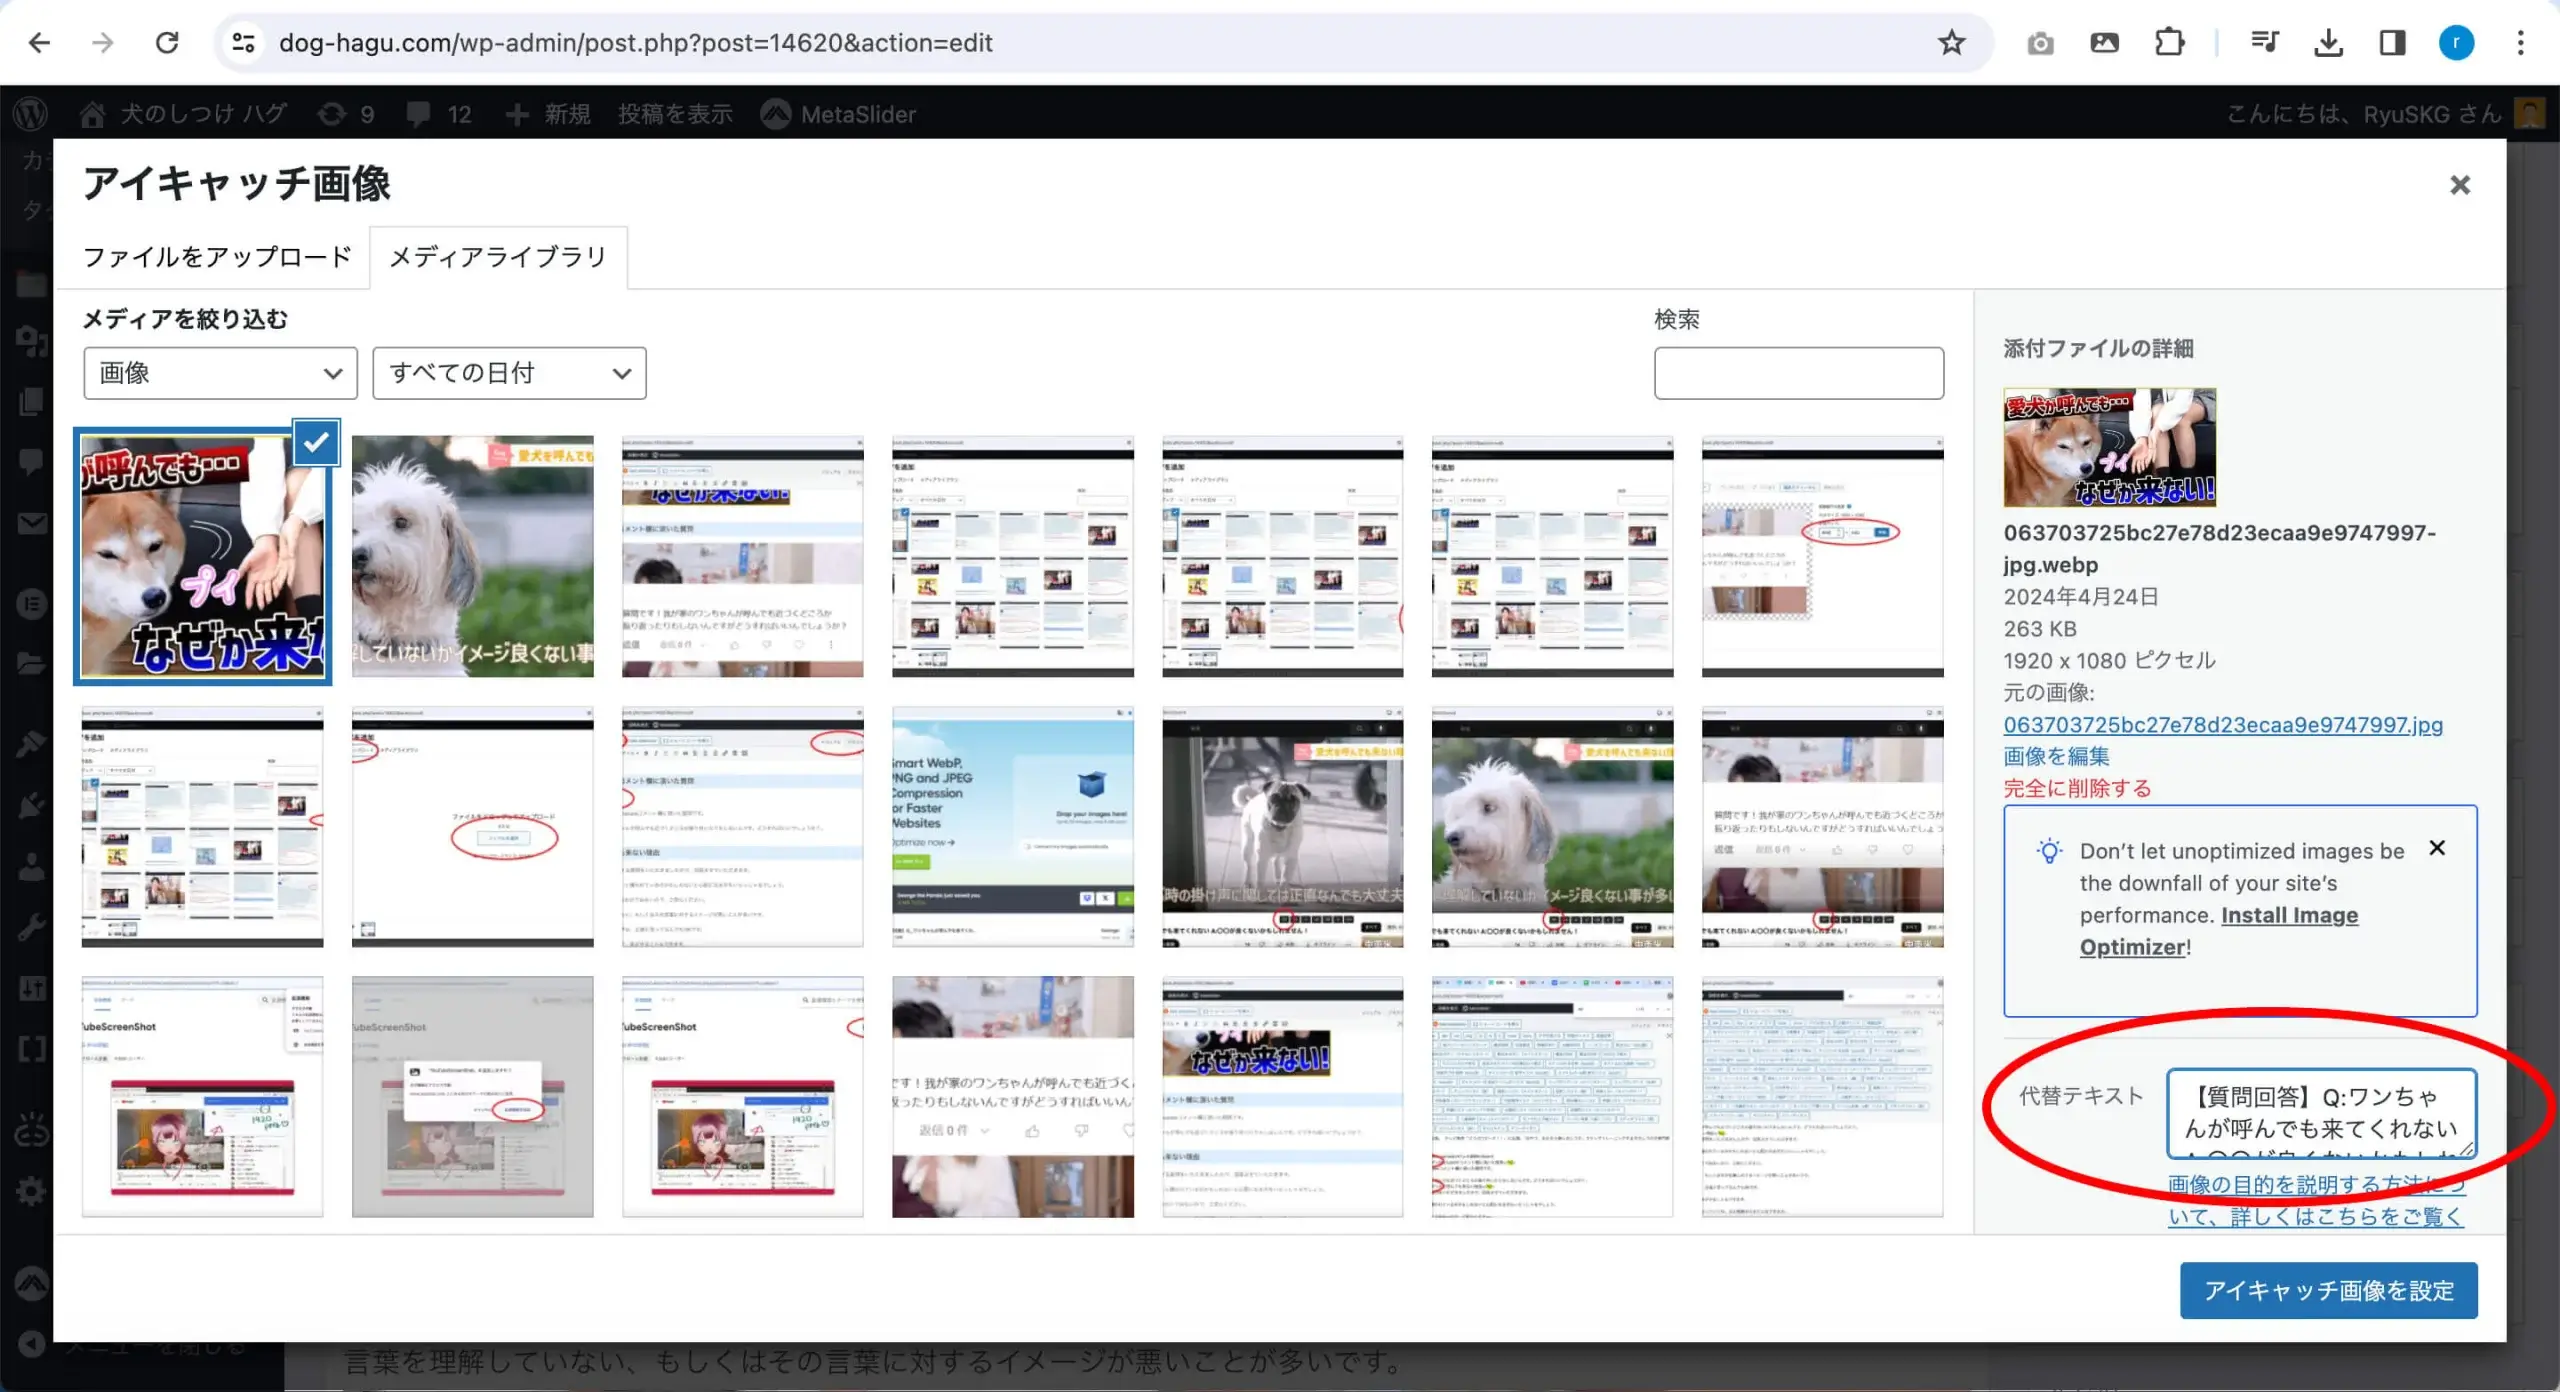Open updates indicator showing 9
2560x1392 pixels.
pos(346,114)
